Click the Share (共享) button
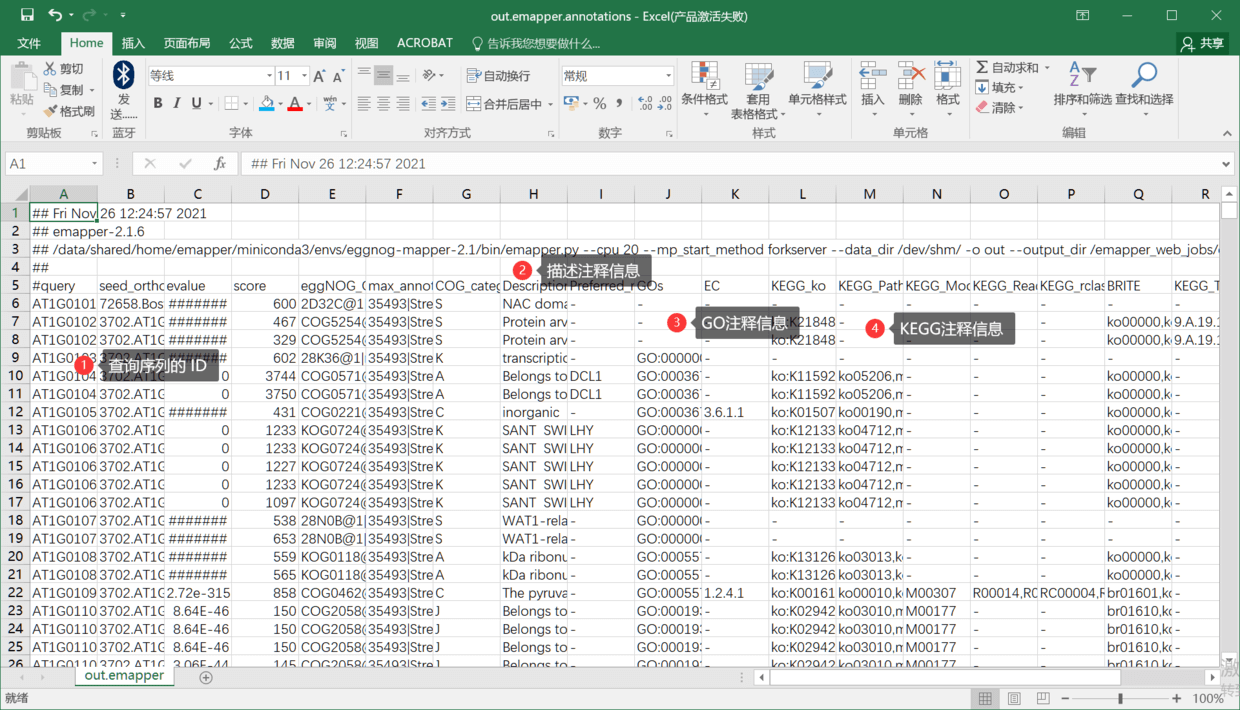Viewport: 1240px width, 710px height. [x=1202, y=43]
